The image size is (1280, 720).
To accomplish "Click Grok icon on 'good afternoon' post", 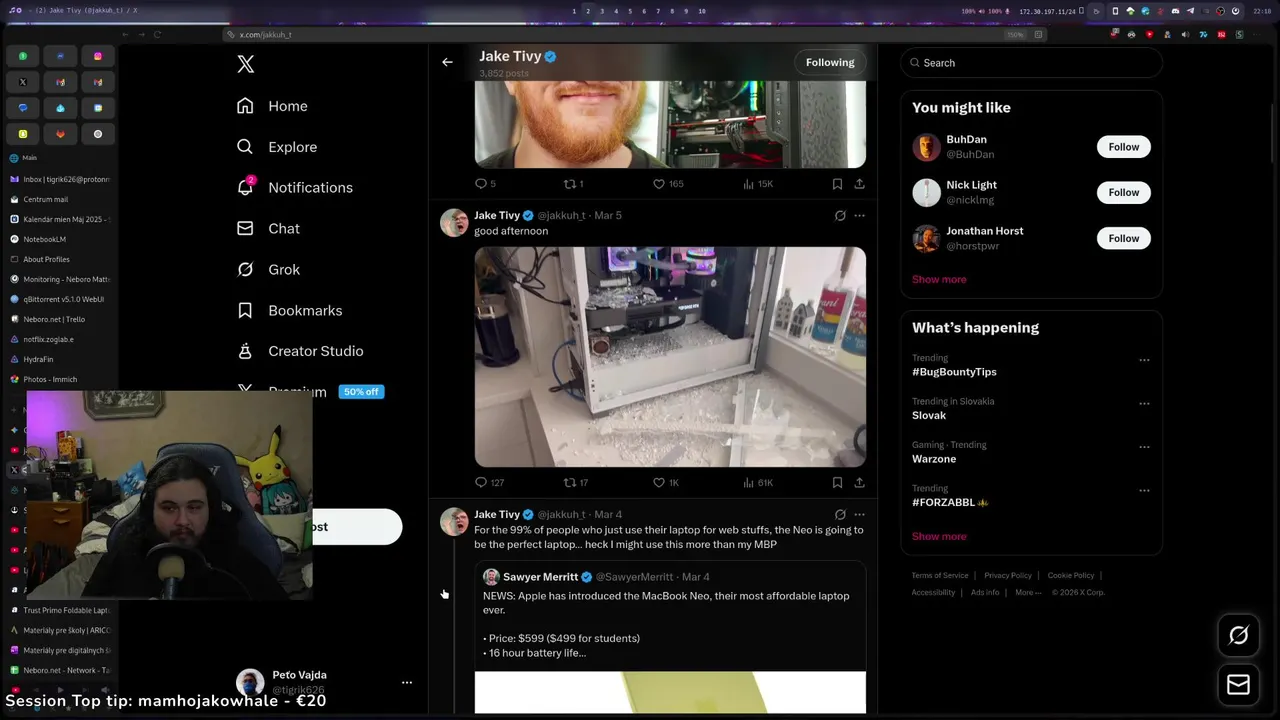I will point(840,215).
